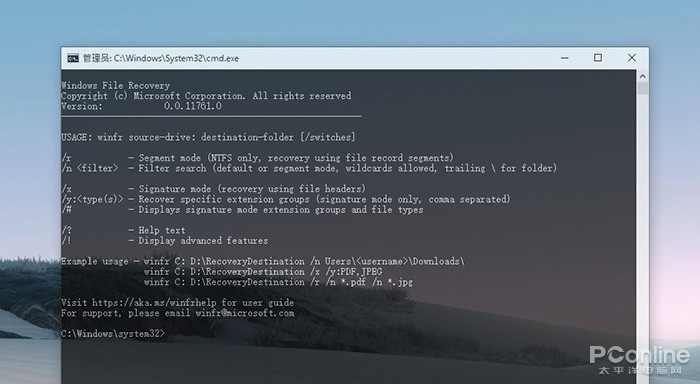Click scrollbar up arrow
This screenshot has width=700, height=384.
(642, 76)
